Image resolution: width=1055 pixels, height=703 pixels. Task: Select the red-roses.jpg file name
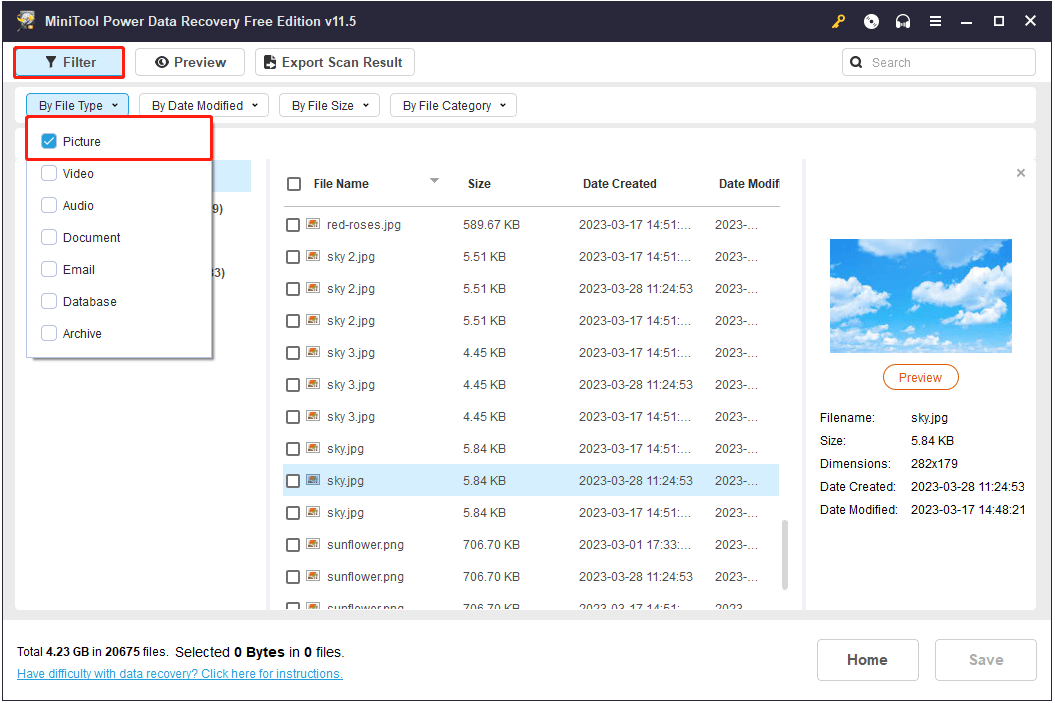(364, 225)
